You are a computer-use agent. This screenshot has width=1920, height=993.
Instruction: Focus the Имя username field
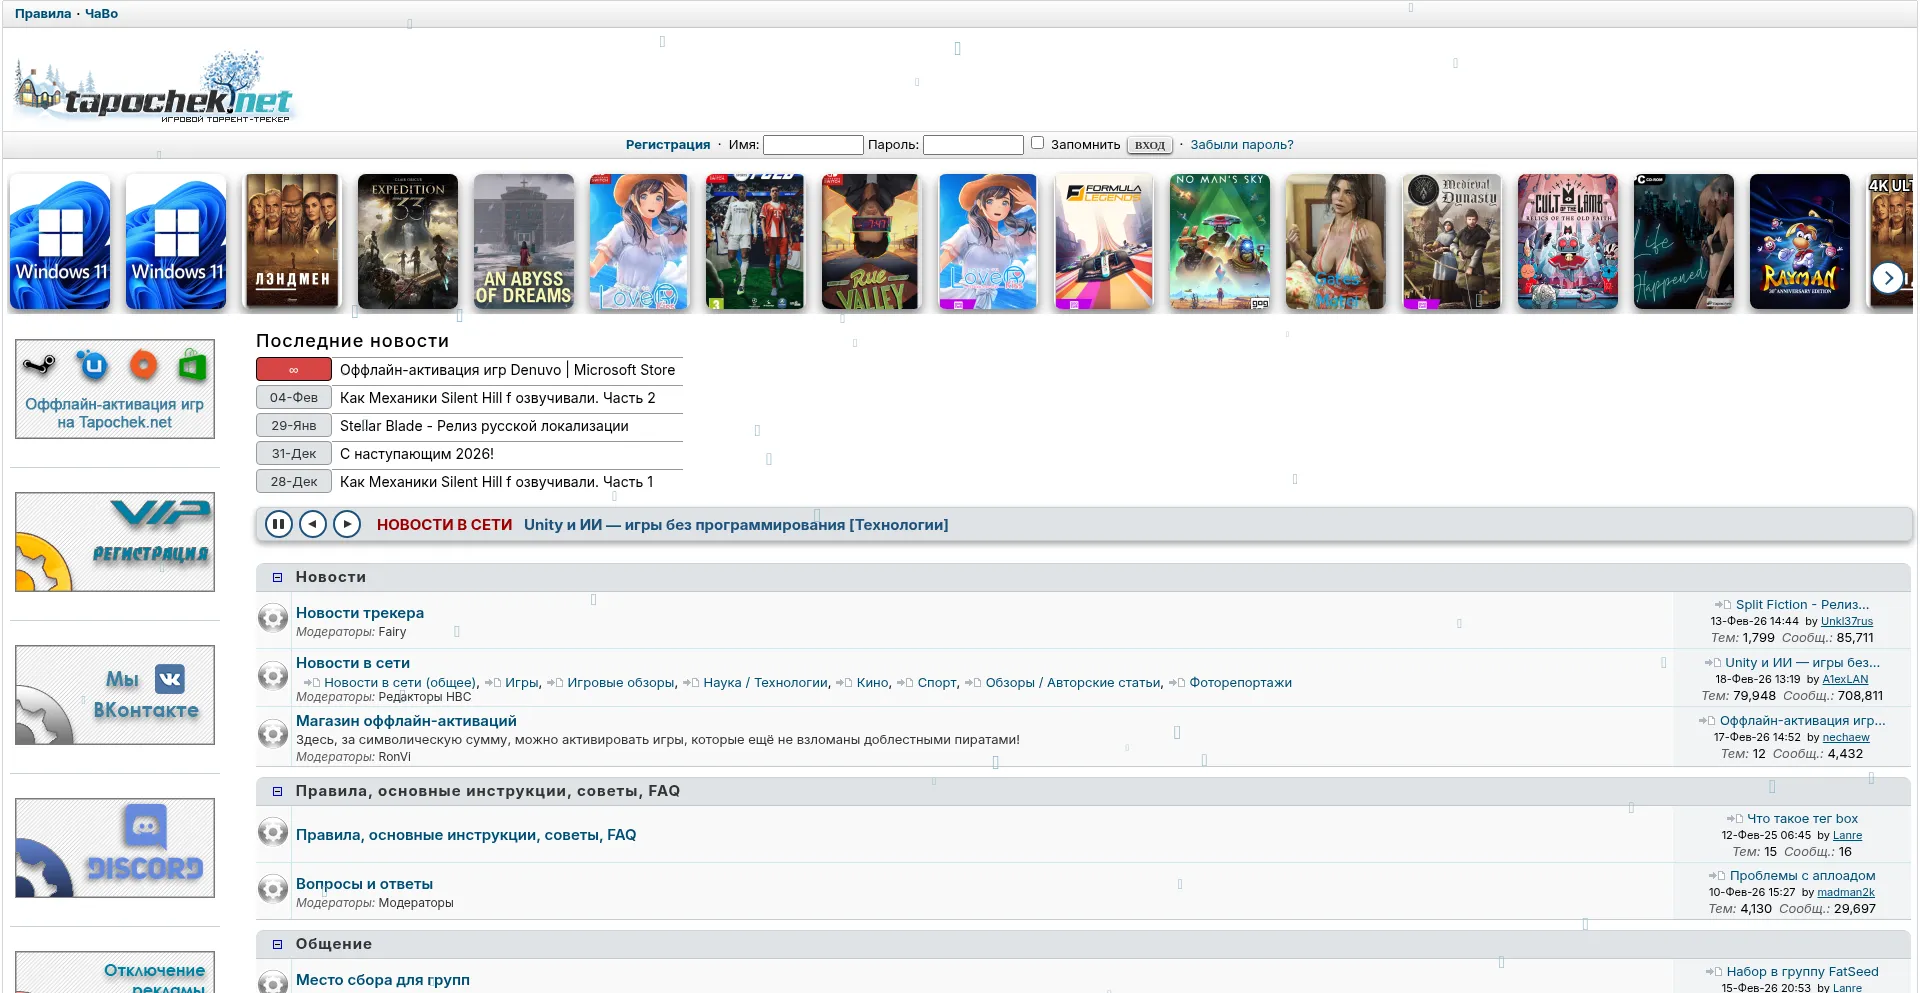click(x=813, y=145)
